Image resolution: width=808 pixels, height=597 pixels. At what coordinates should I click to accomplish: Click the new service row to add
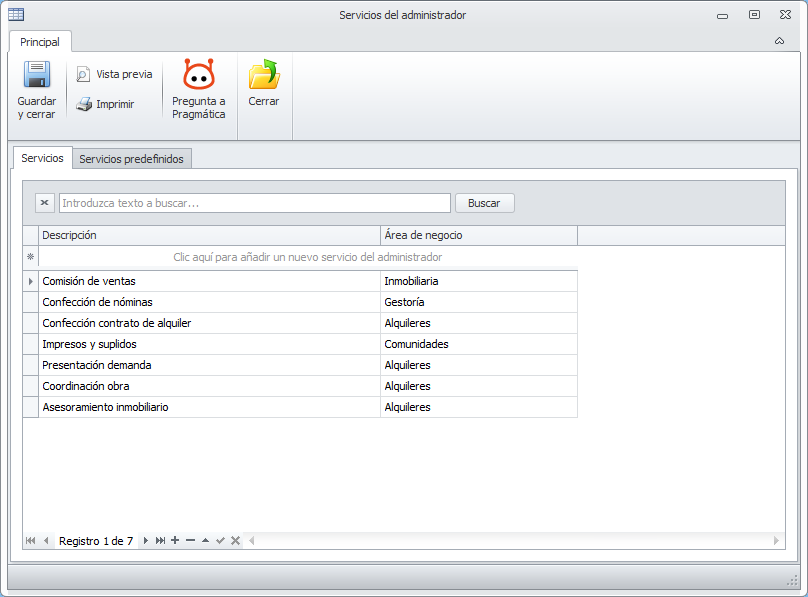click(x=308, y=257)
